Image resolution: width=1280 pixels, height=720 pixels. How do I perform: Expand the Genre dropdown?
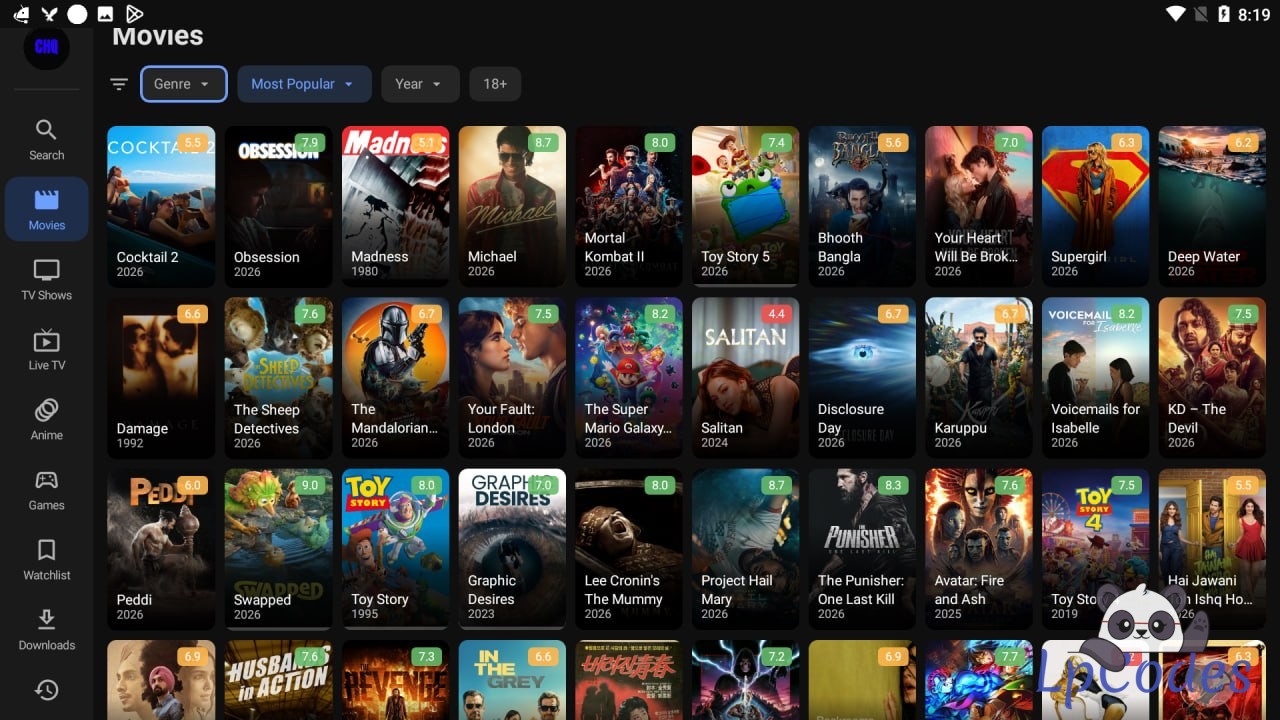tap(184, 84)
